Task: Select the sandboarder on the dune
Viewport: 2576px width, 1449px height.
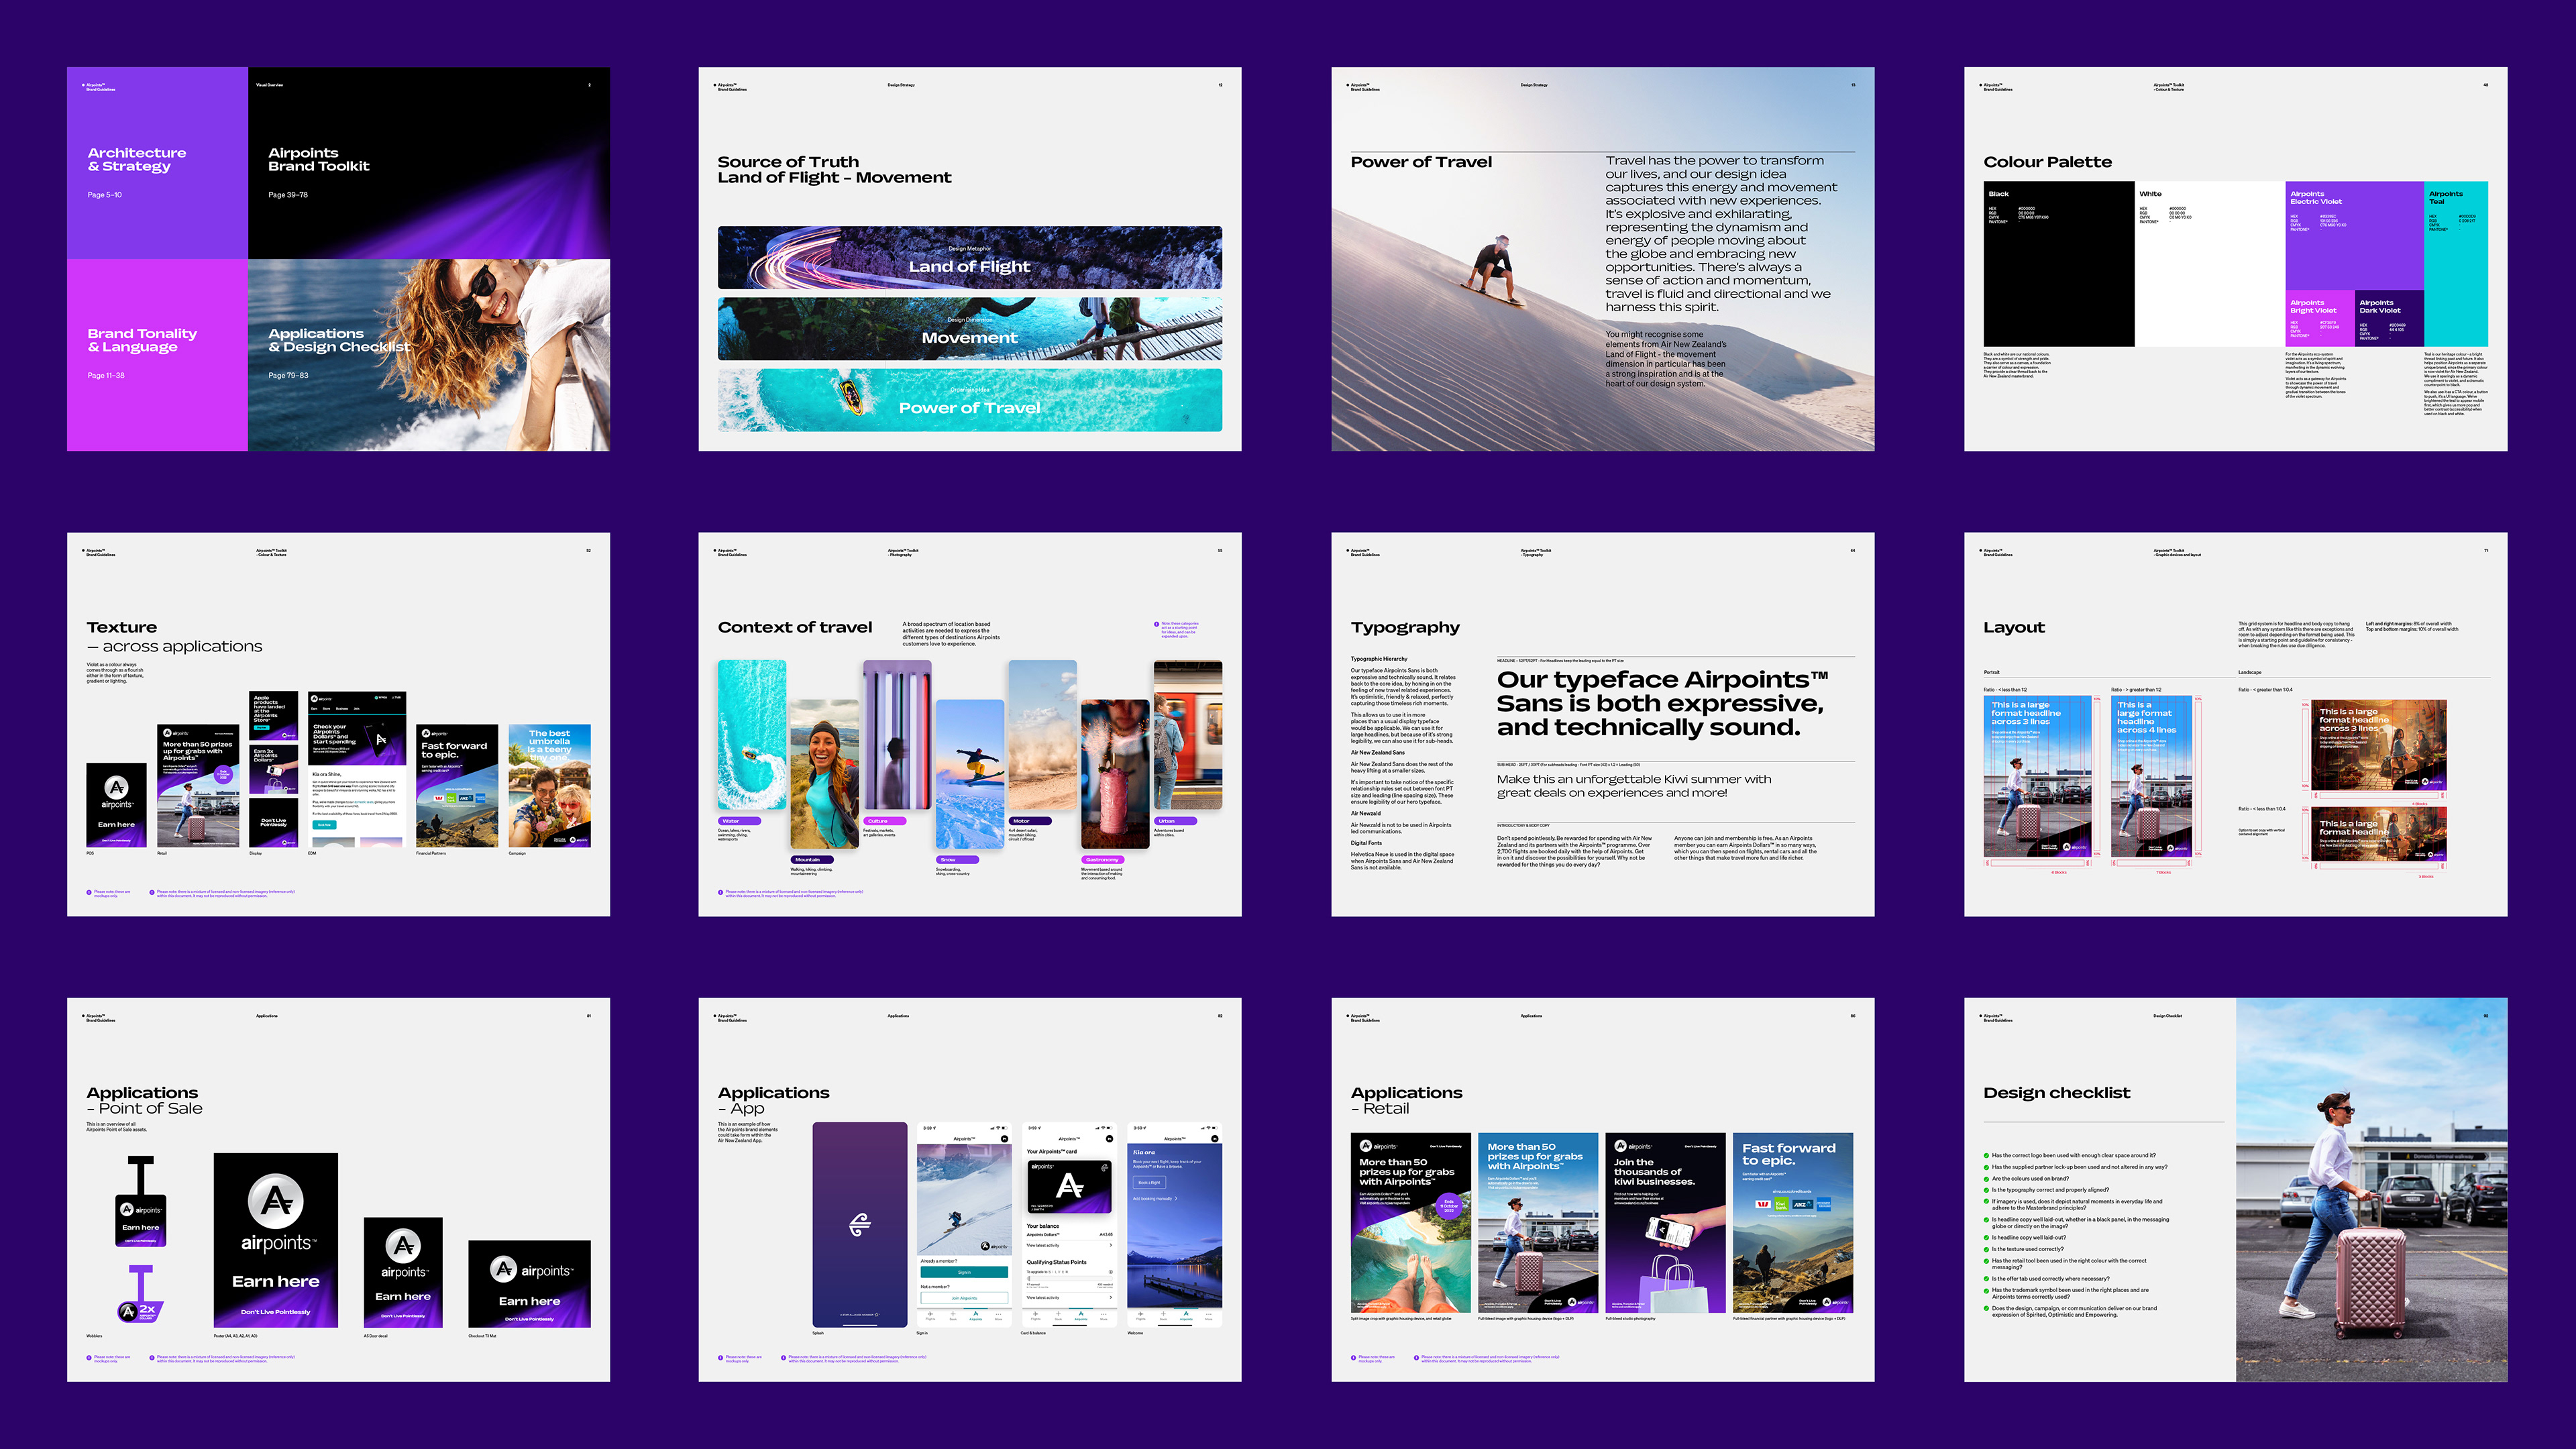Action: click(1495, 270)
